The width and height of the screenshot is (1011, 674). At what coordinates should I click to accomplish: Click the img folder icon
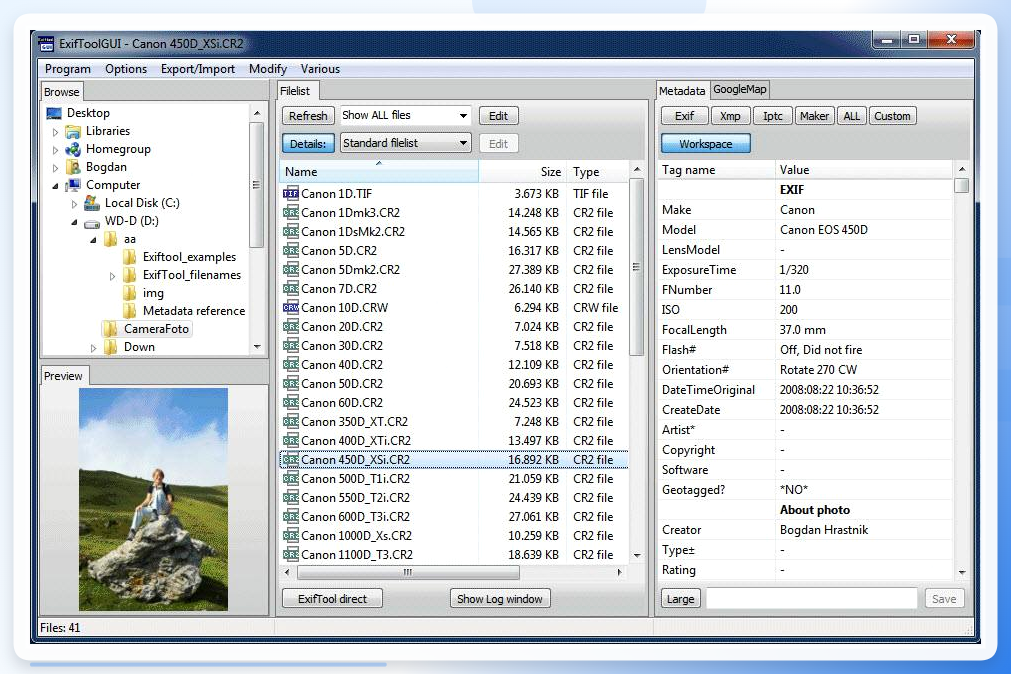coord(130,293)
